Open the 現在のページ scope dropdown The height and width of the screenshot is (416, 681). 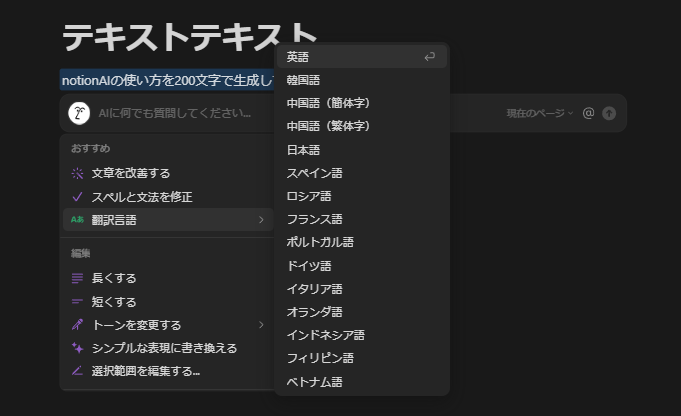[x=540, y=113]
